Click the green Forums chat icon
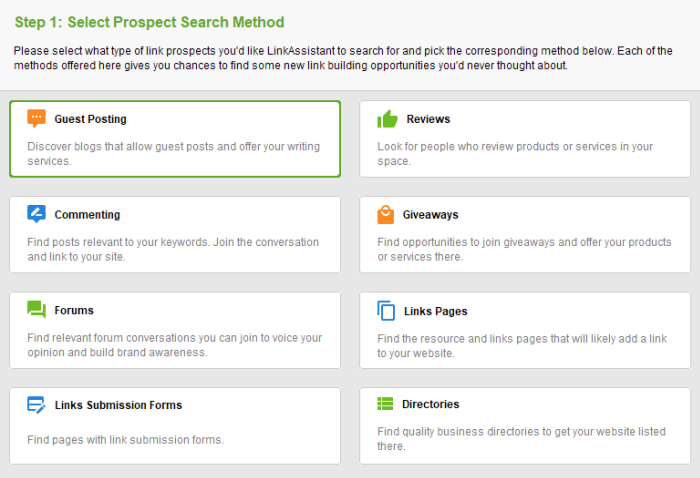Image resolution: width=700 pixels, height=478 pixels. (x=37, y=310)
